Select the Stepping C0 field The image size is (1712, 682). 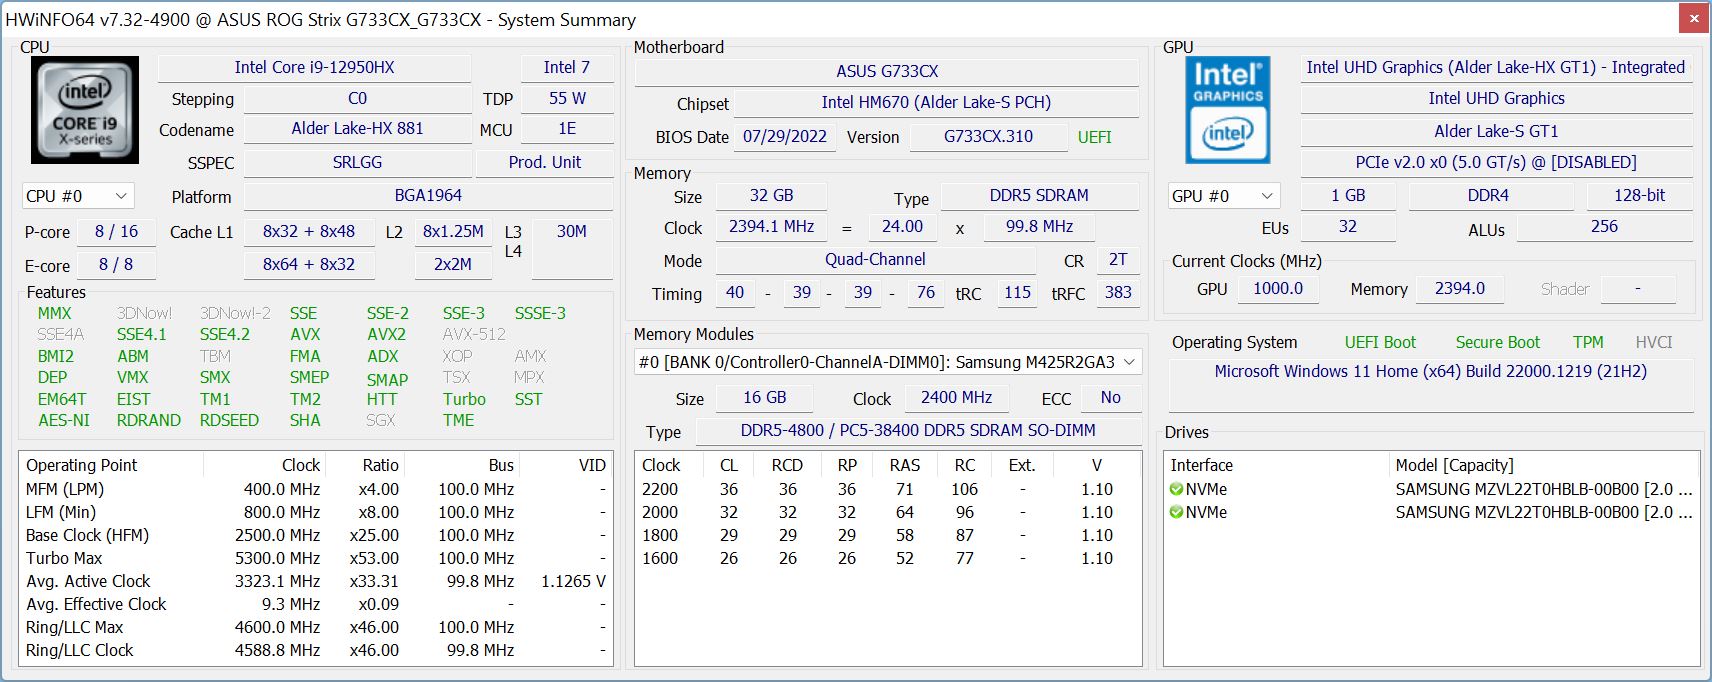(x=357, y=99)
